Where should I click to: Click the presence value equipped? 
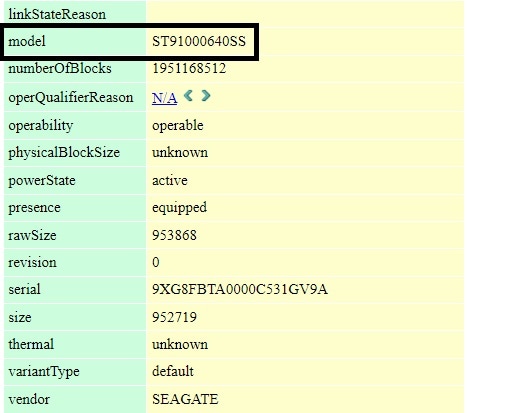click(x=179, y=208)
